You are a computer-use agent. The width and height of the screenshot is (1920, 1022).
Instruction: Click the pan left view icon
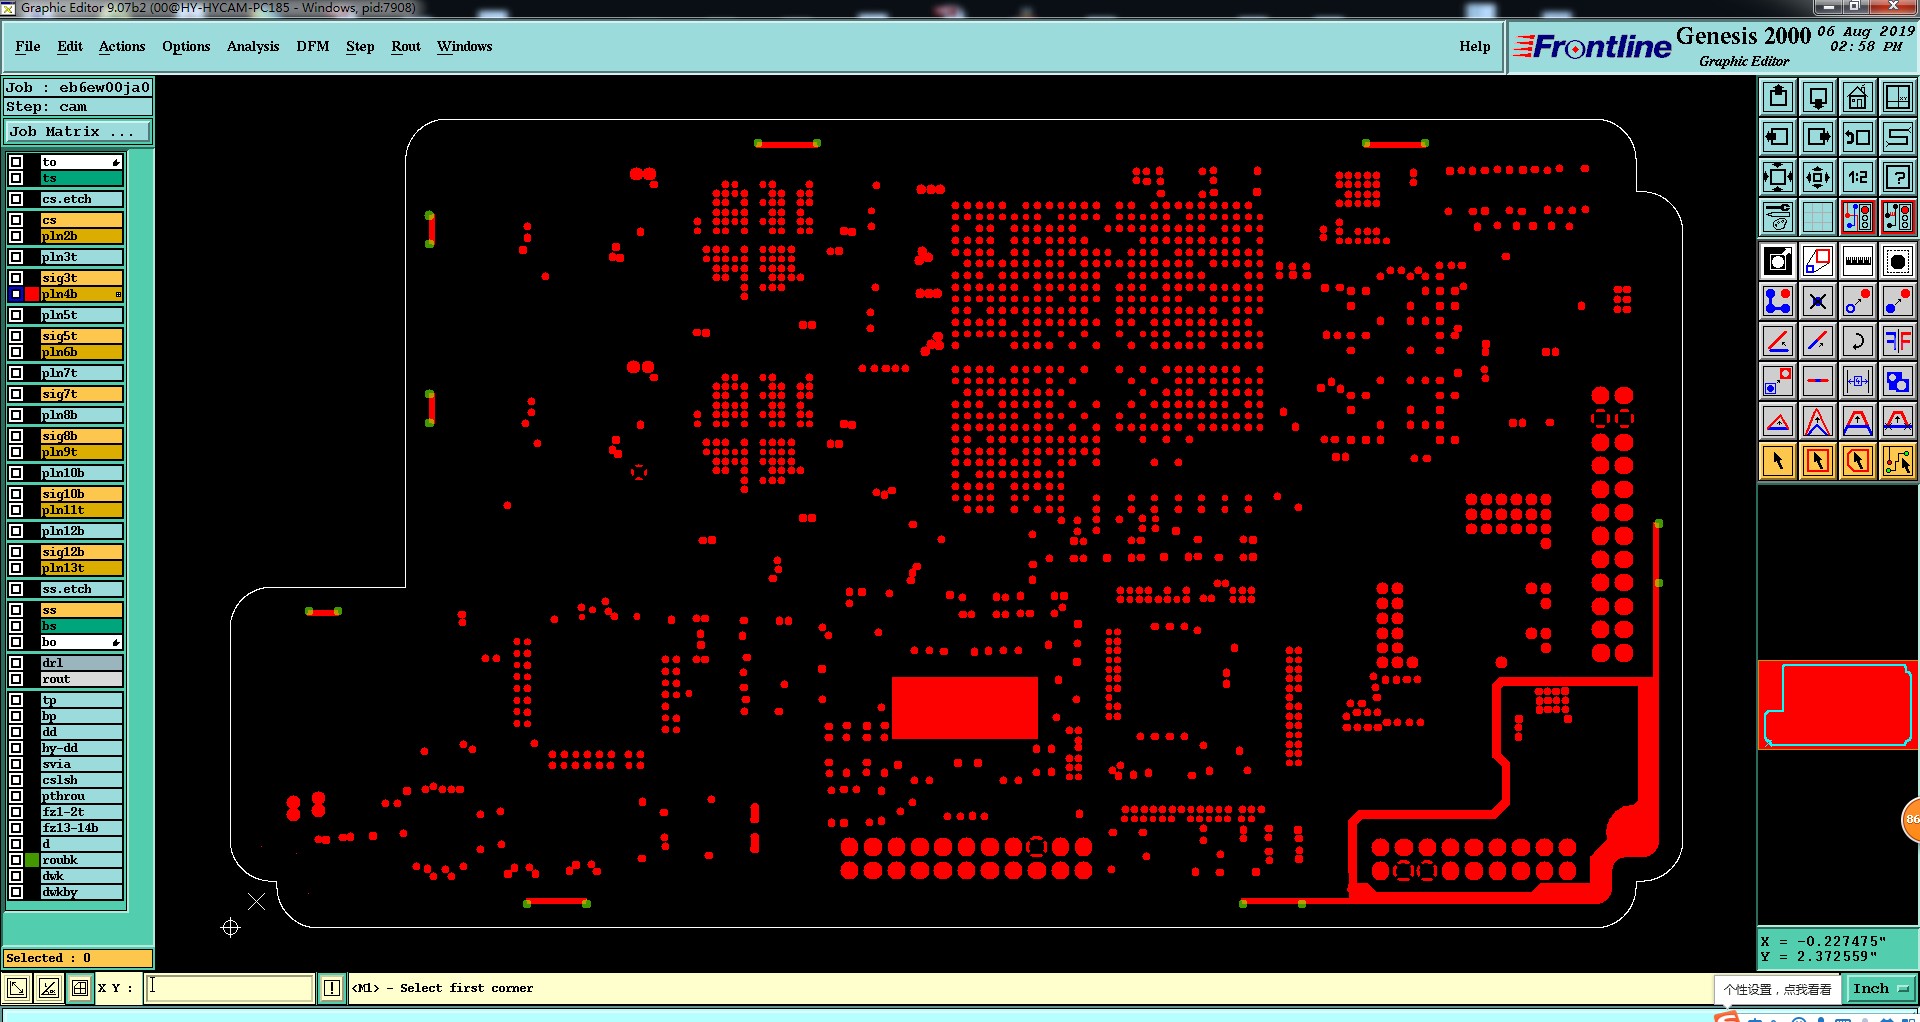1778,137
